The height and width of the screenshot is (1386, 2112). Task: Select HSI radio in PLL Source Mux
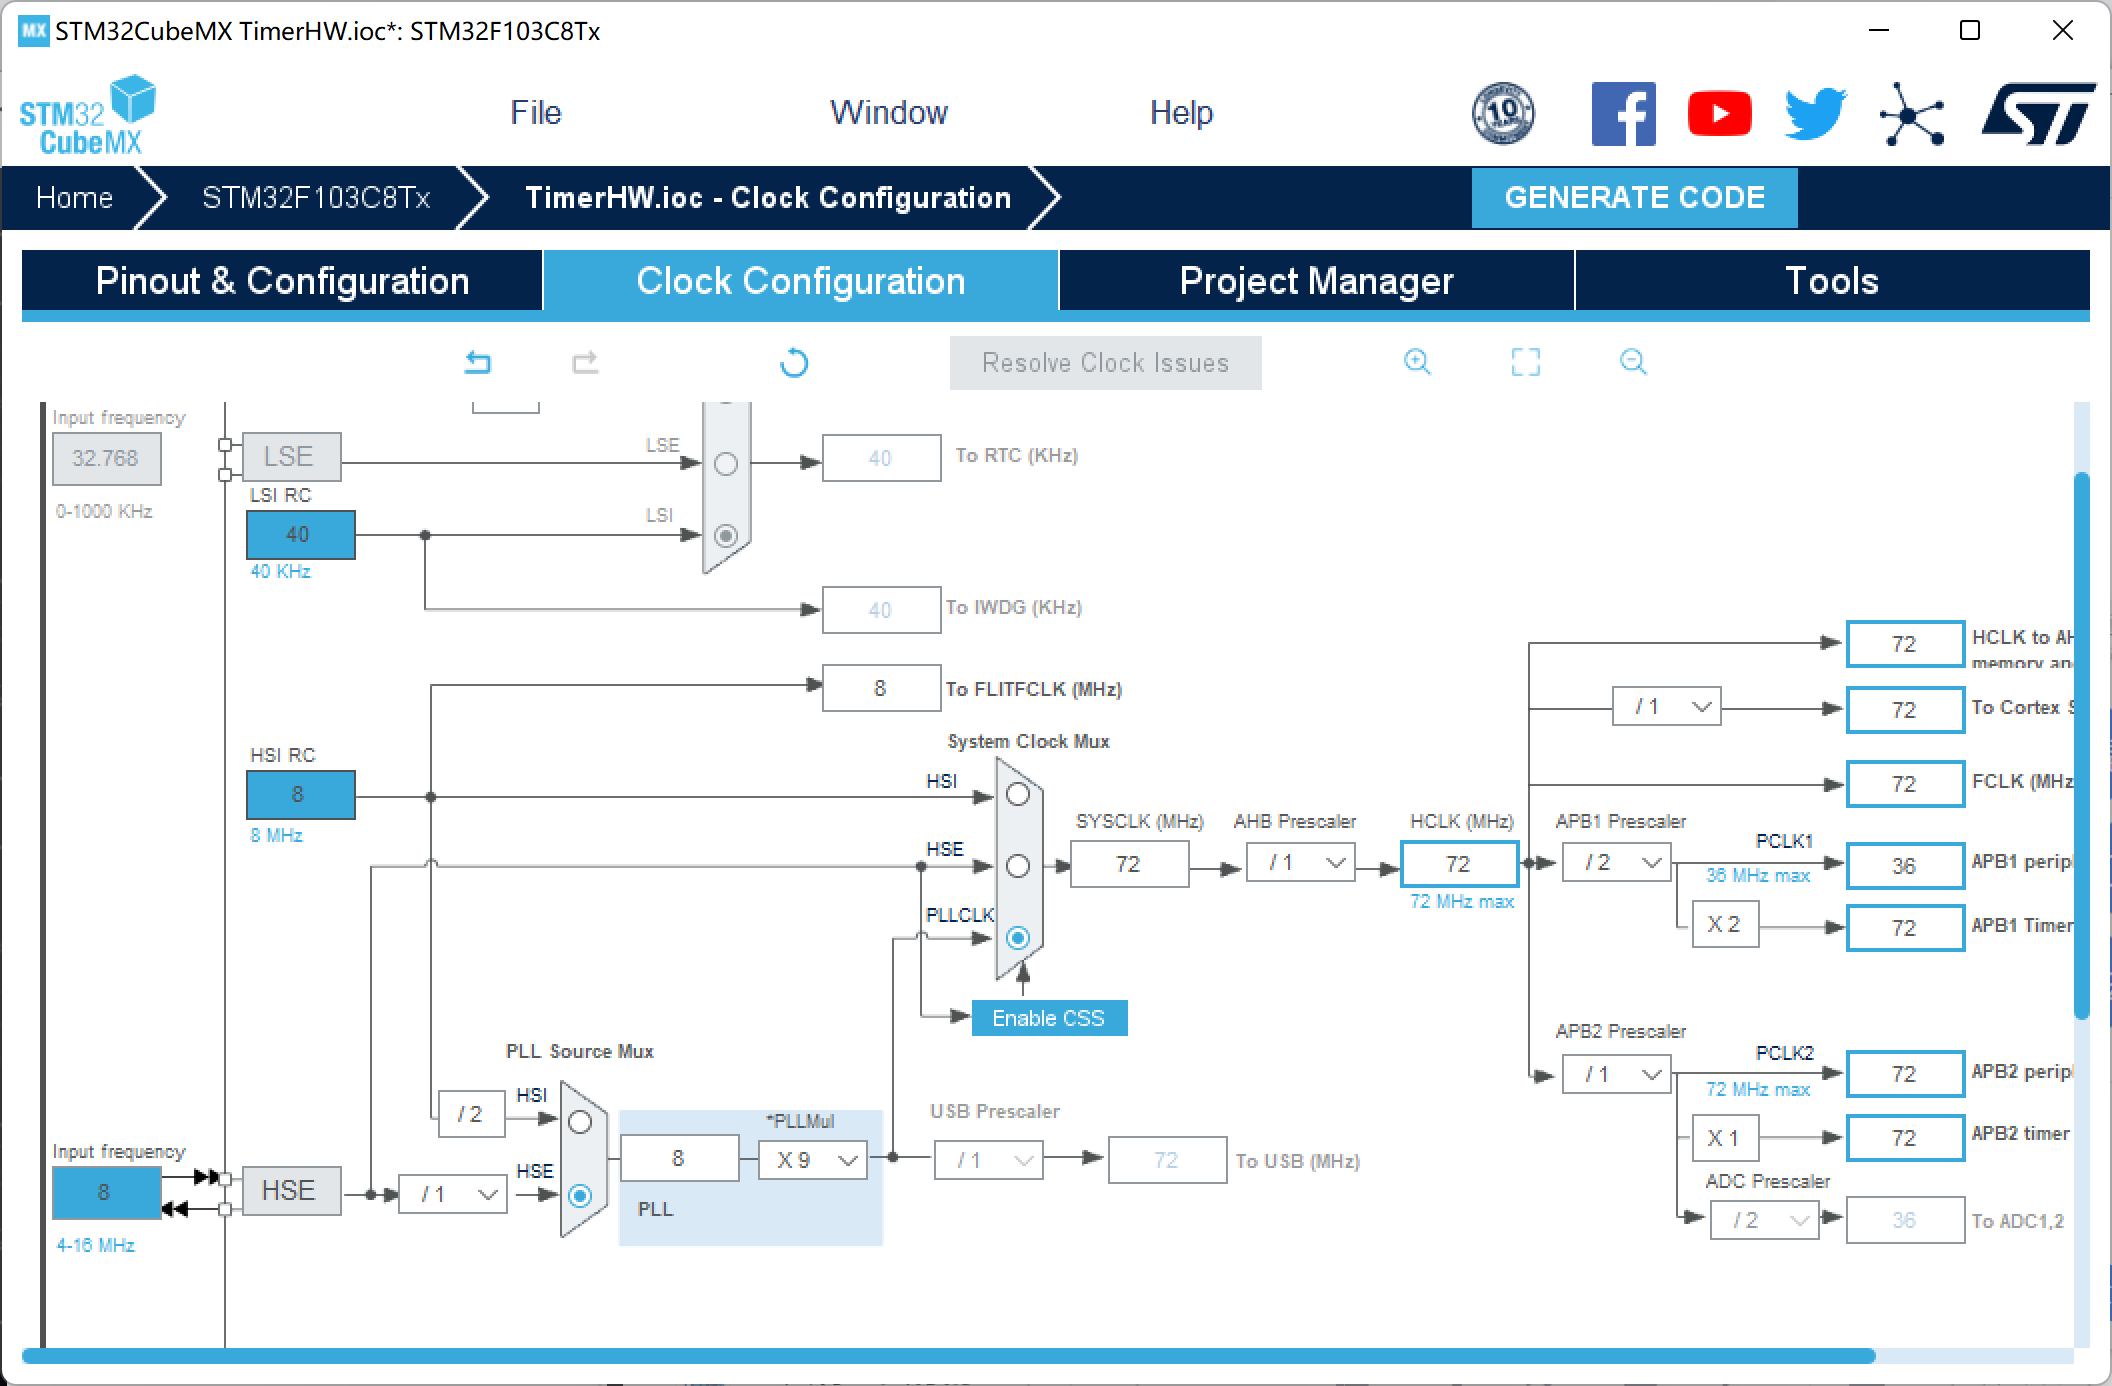click(580, 1123)
